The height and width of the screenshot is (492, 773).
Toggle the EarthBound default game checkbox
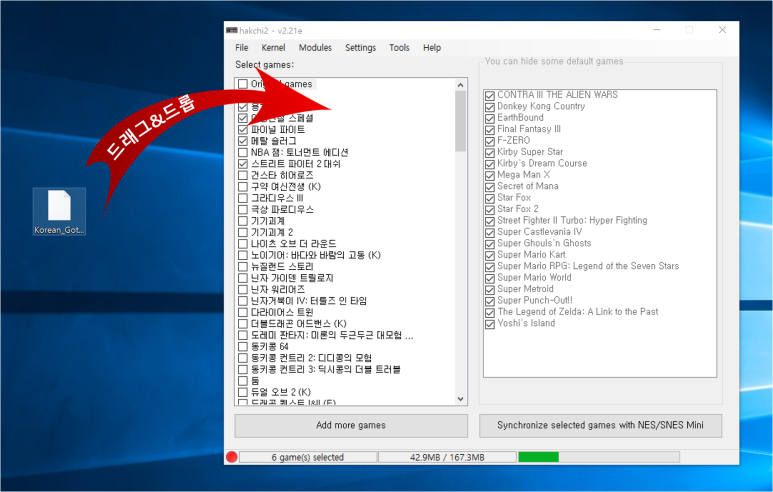coord(490,118)
